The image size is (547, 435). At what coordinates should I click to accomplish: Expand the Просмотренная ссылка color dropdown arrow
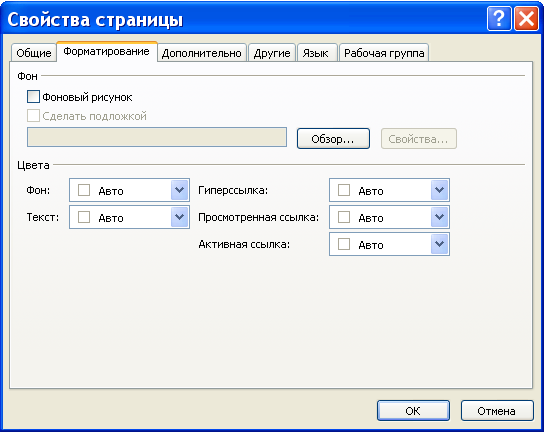click(439, 217)
